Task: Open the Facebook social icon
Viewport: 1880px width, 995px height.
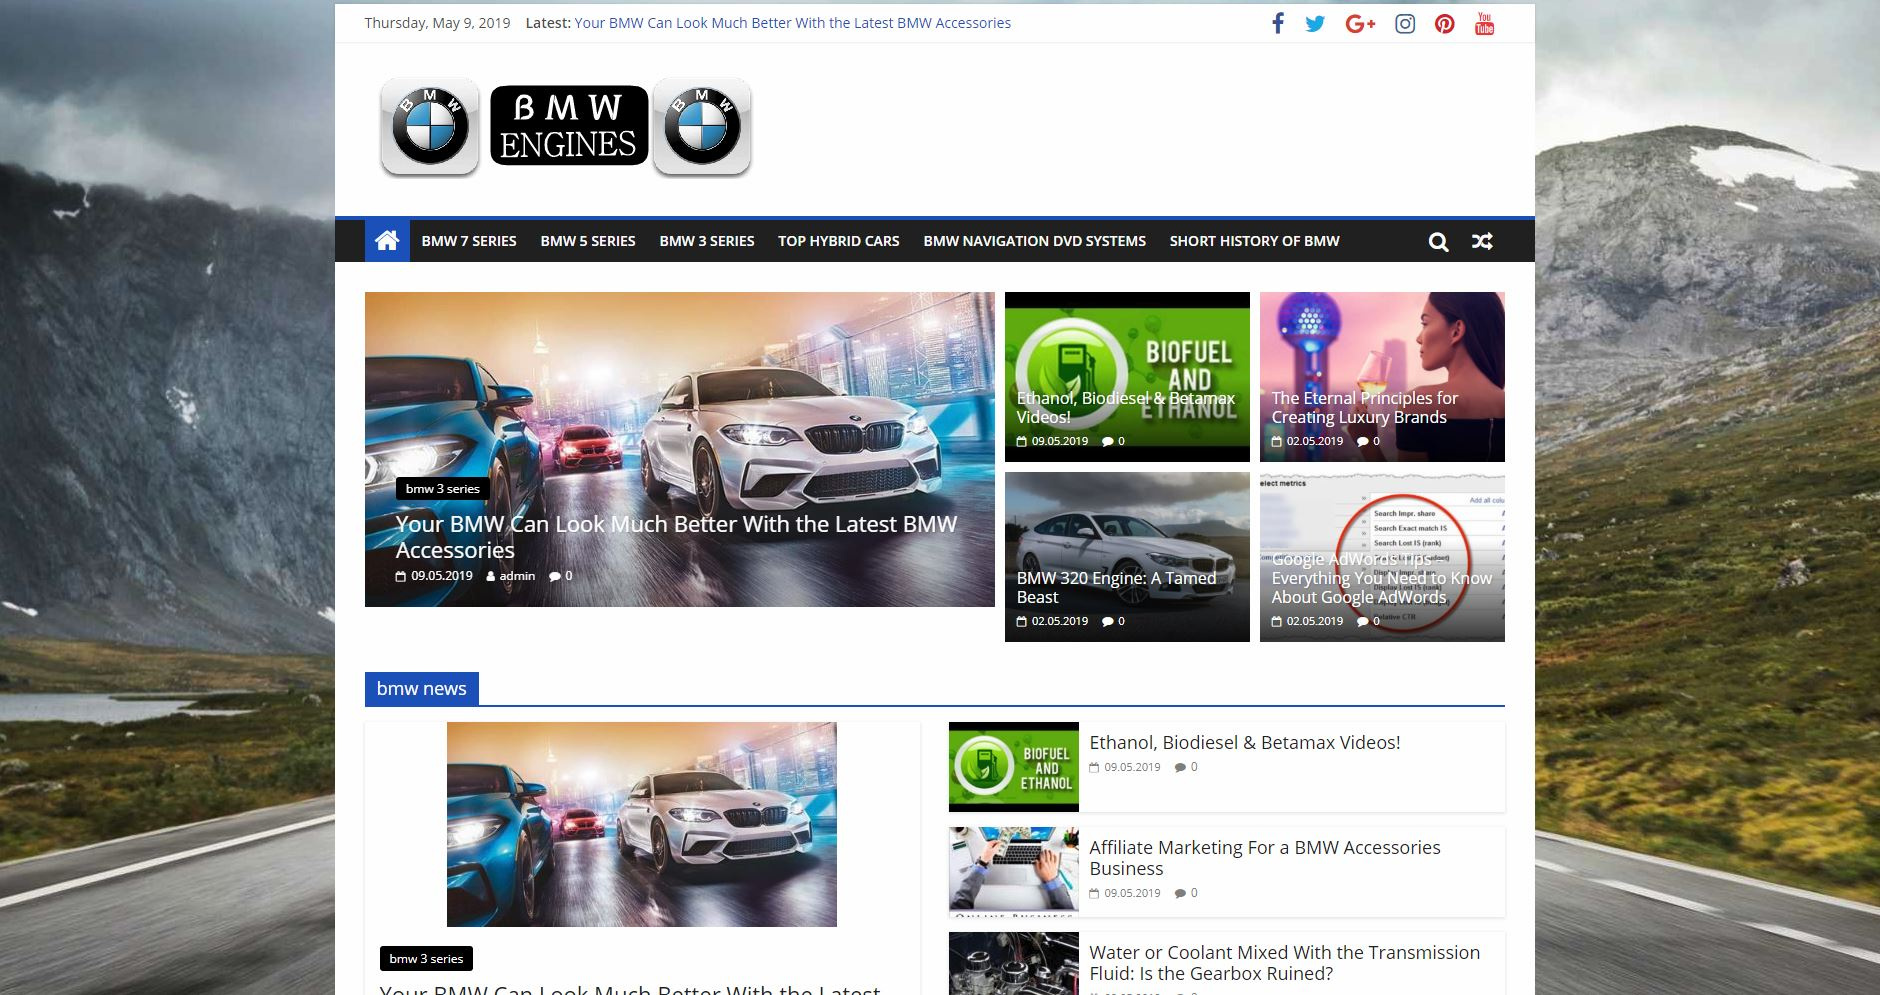Action: pos(1277,23)
